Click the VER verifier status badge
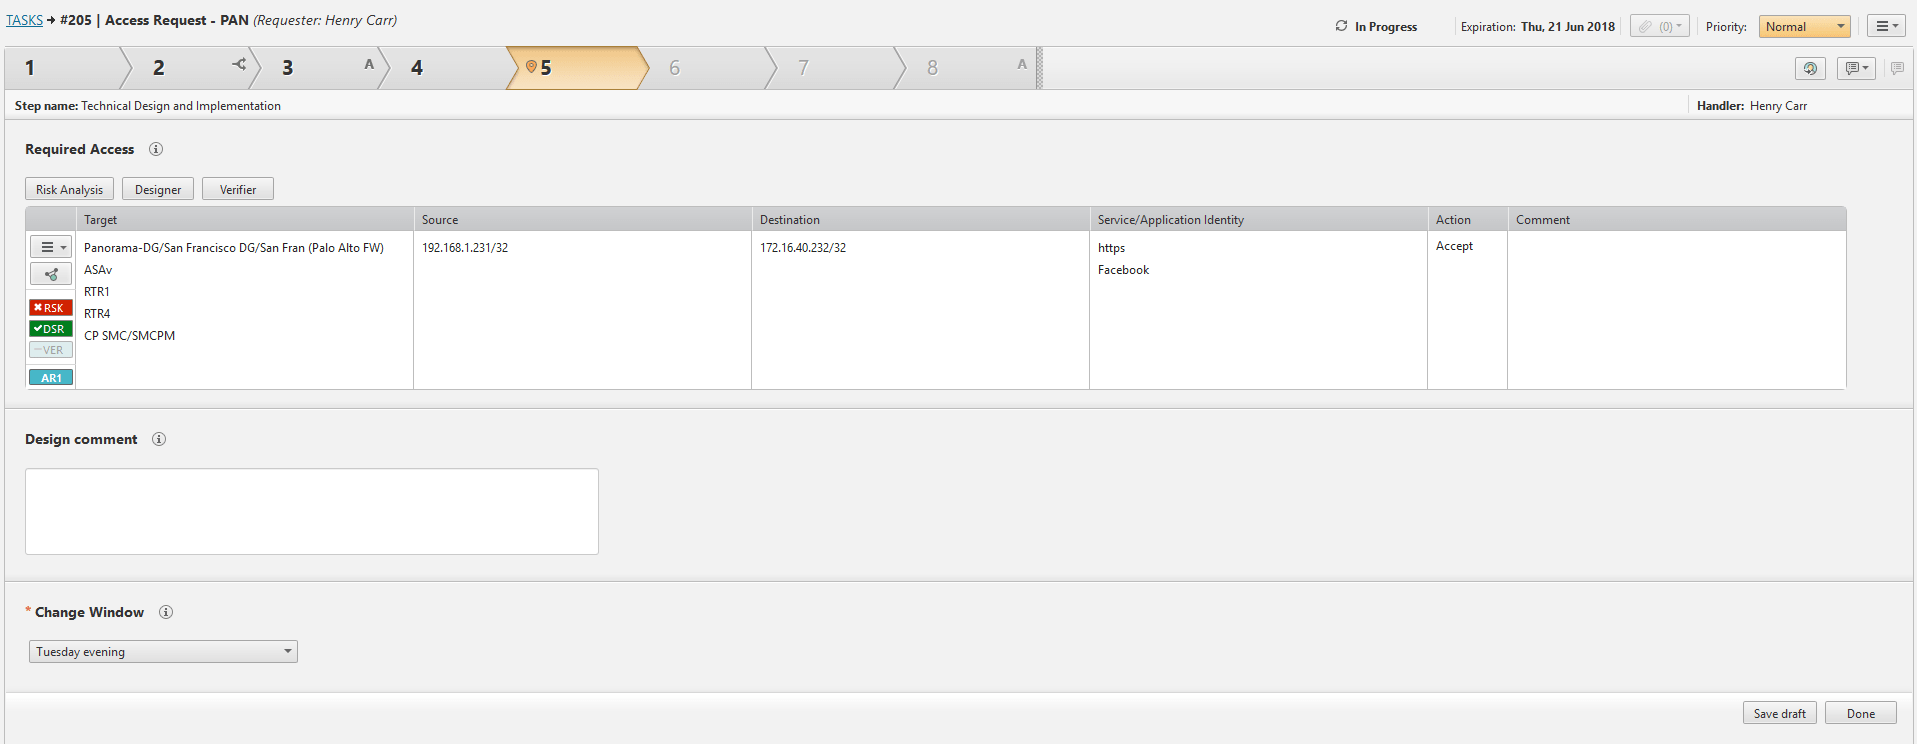1917x744 pixels. 50,350
